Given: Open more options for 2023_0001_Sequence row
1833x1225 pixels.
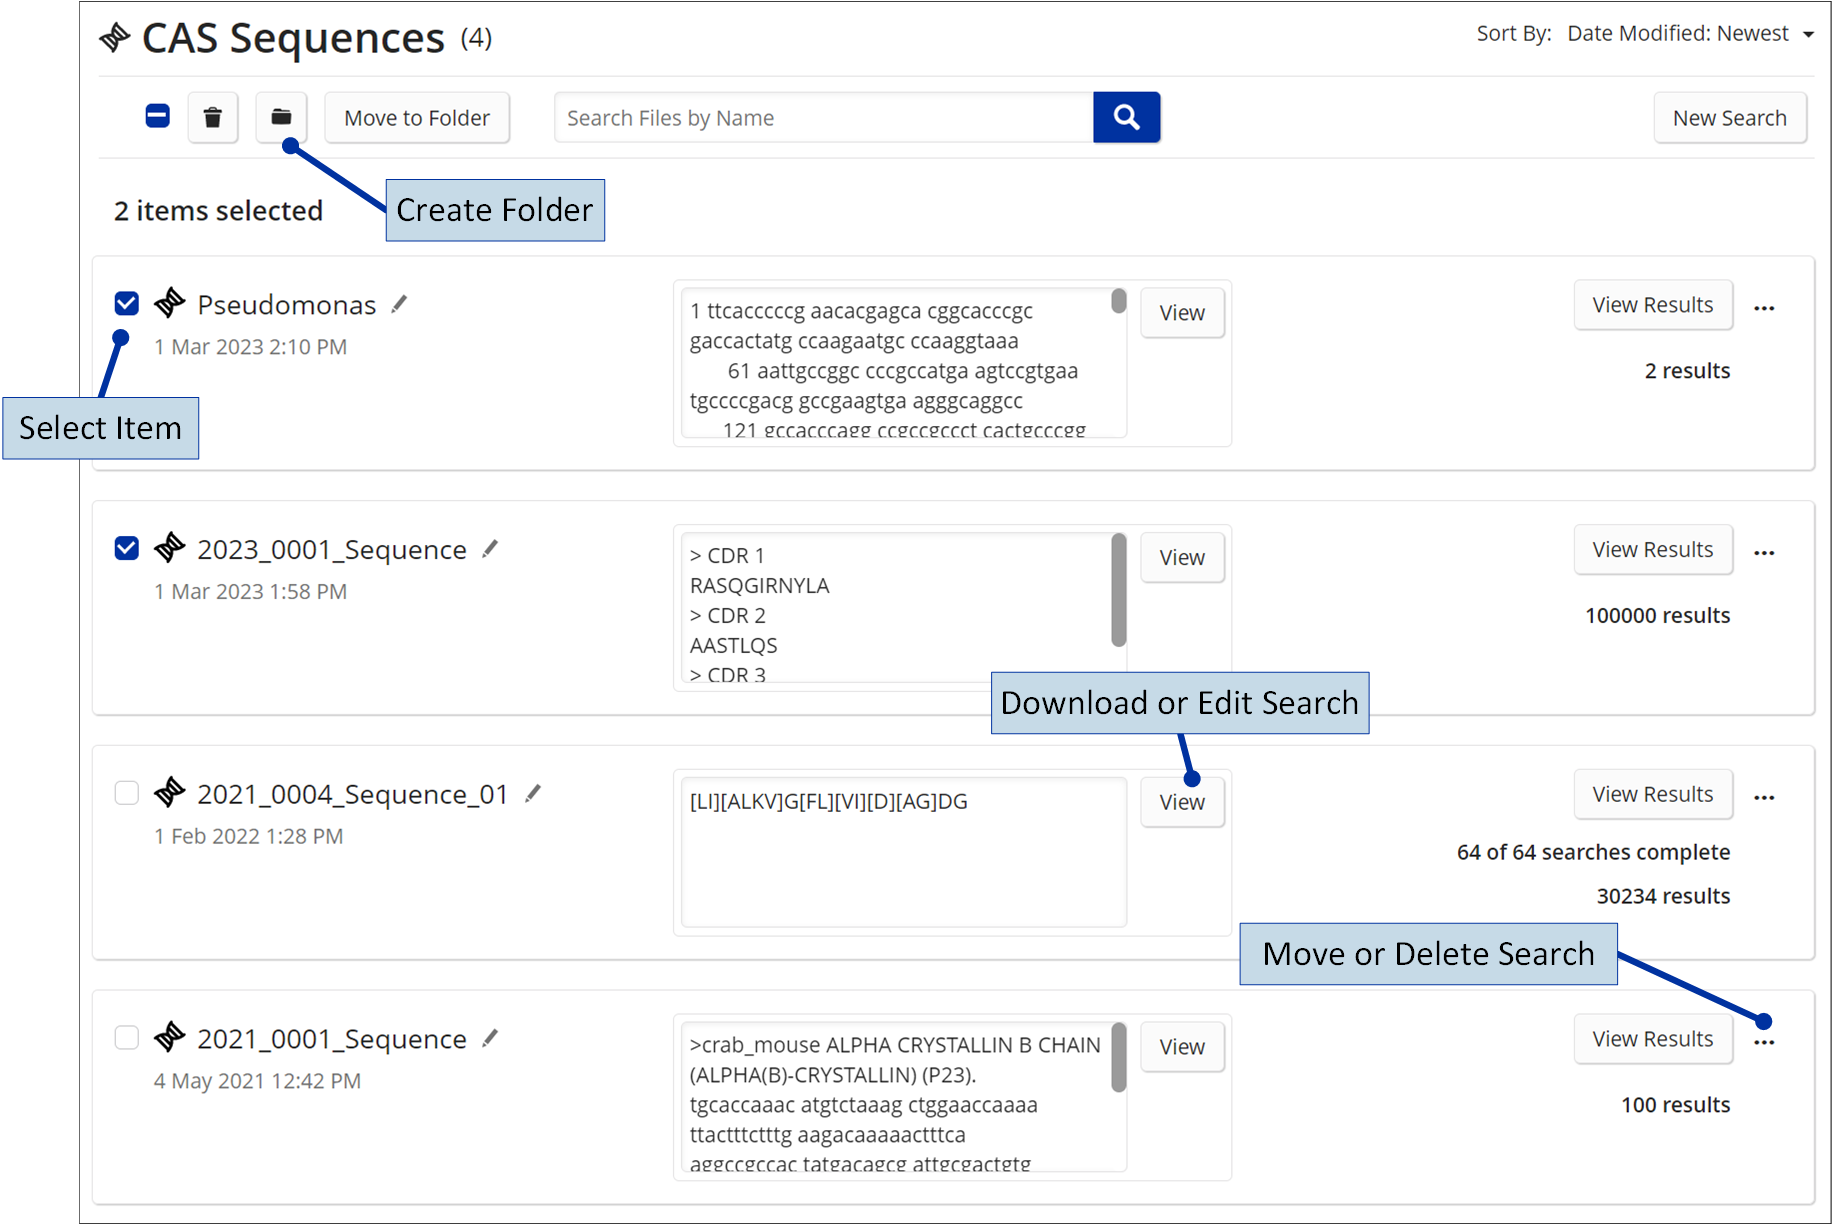Looking at the screenshot, I should (1764, 553).
